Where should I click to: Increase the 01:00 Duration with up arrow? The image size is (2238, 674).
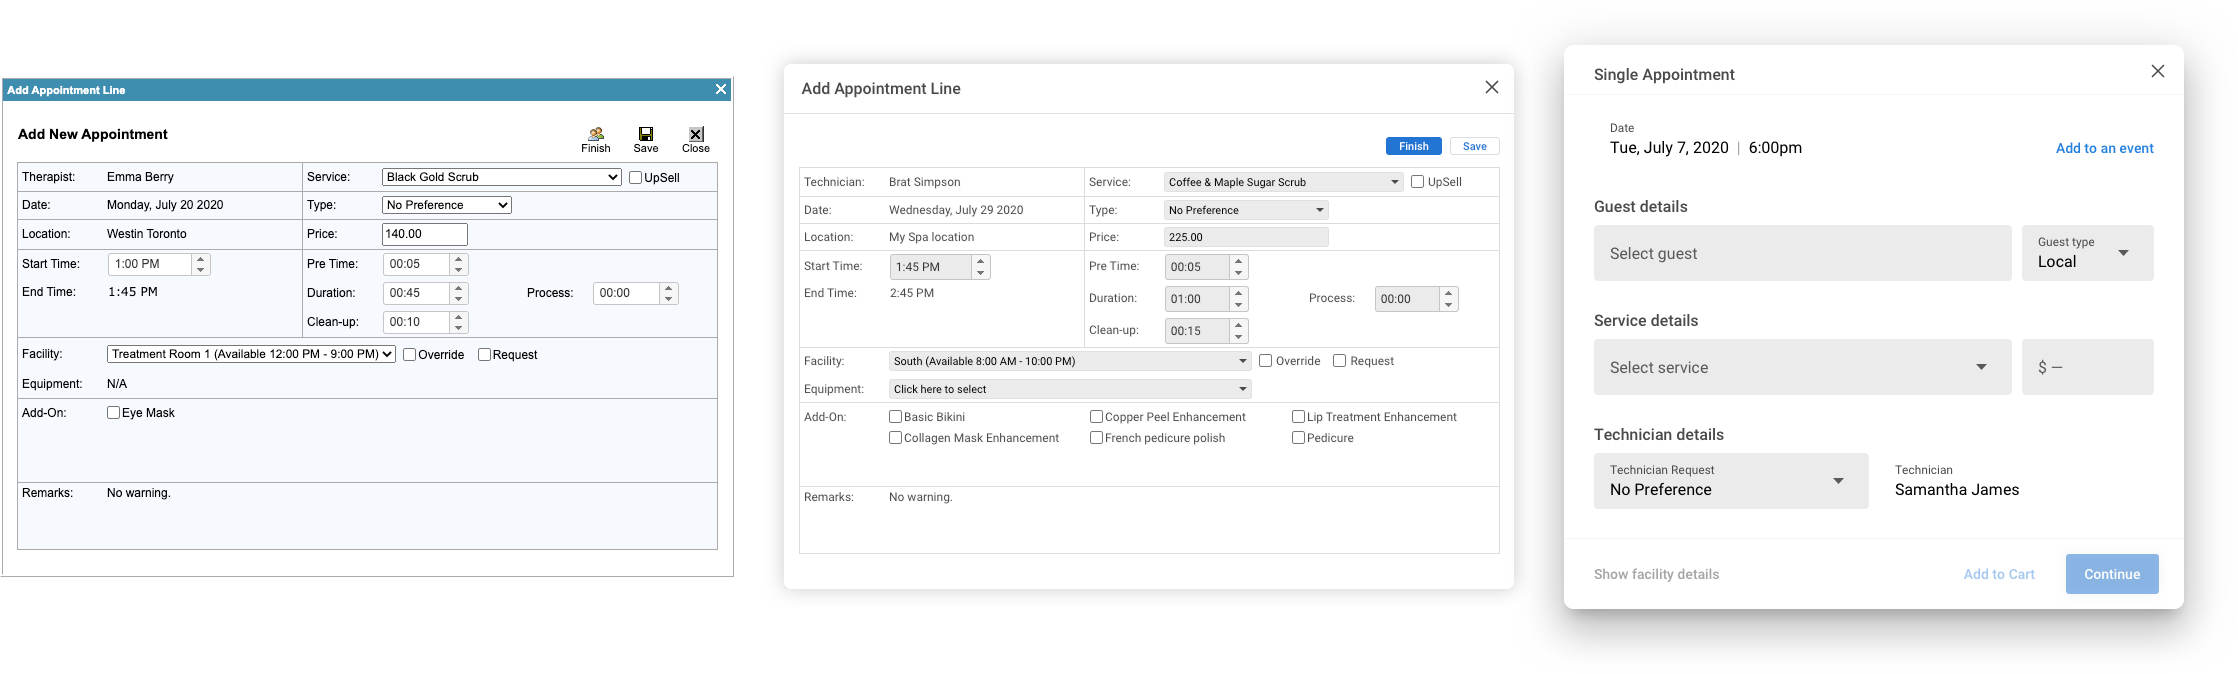tap(1238, 293)
